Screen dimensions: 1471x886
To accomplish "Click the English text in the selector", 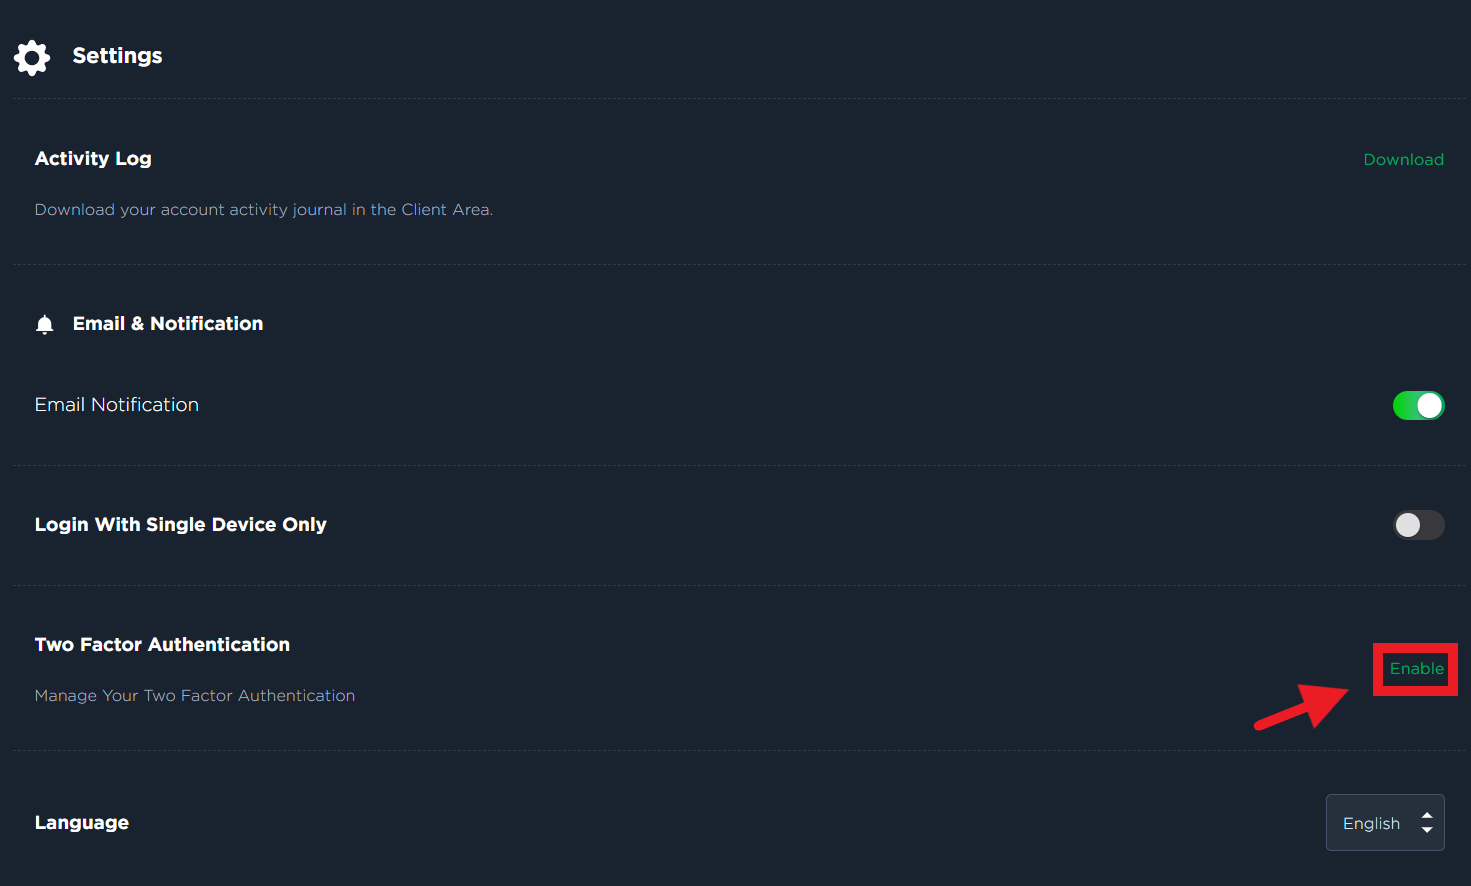I will [1371, 823].
